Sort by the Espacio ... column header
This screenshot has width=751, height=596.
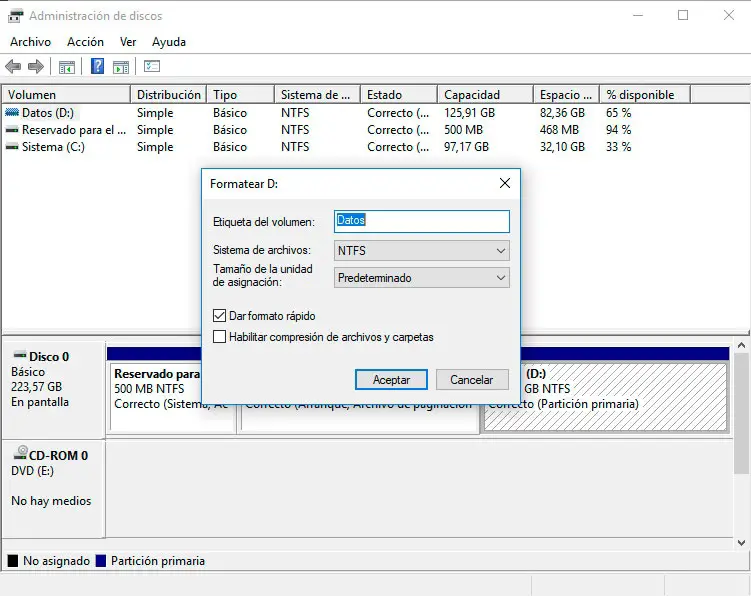click(567, 94)
